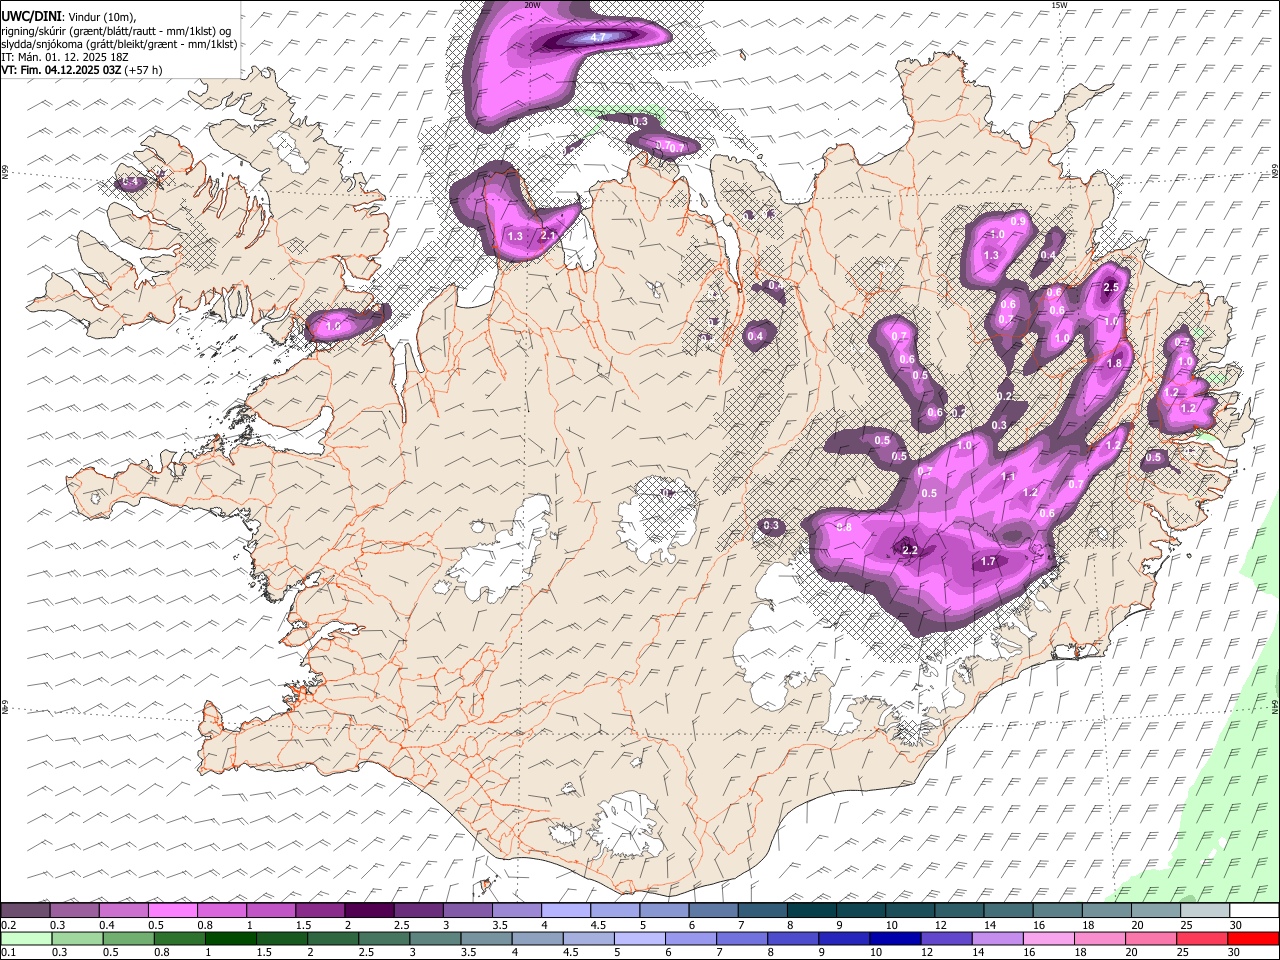Select snow legend swatch starting at 0.2
Viewport: 1280px width, 960px height.
coord(25,911)
